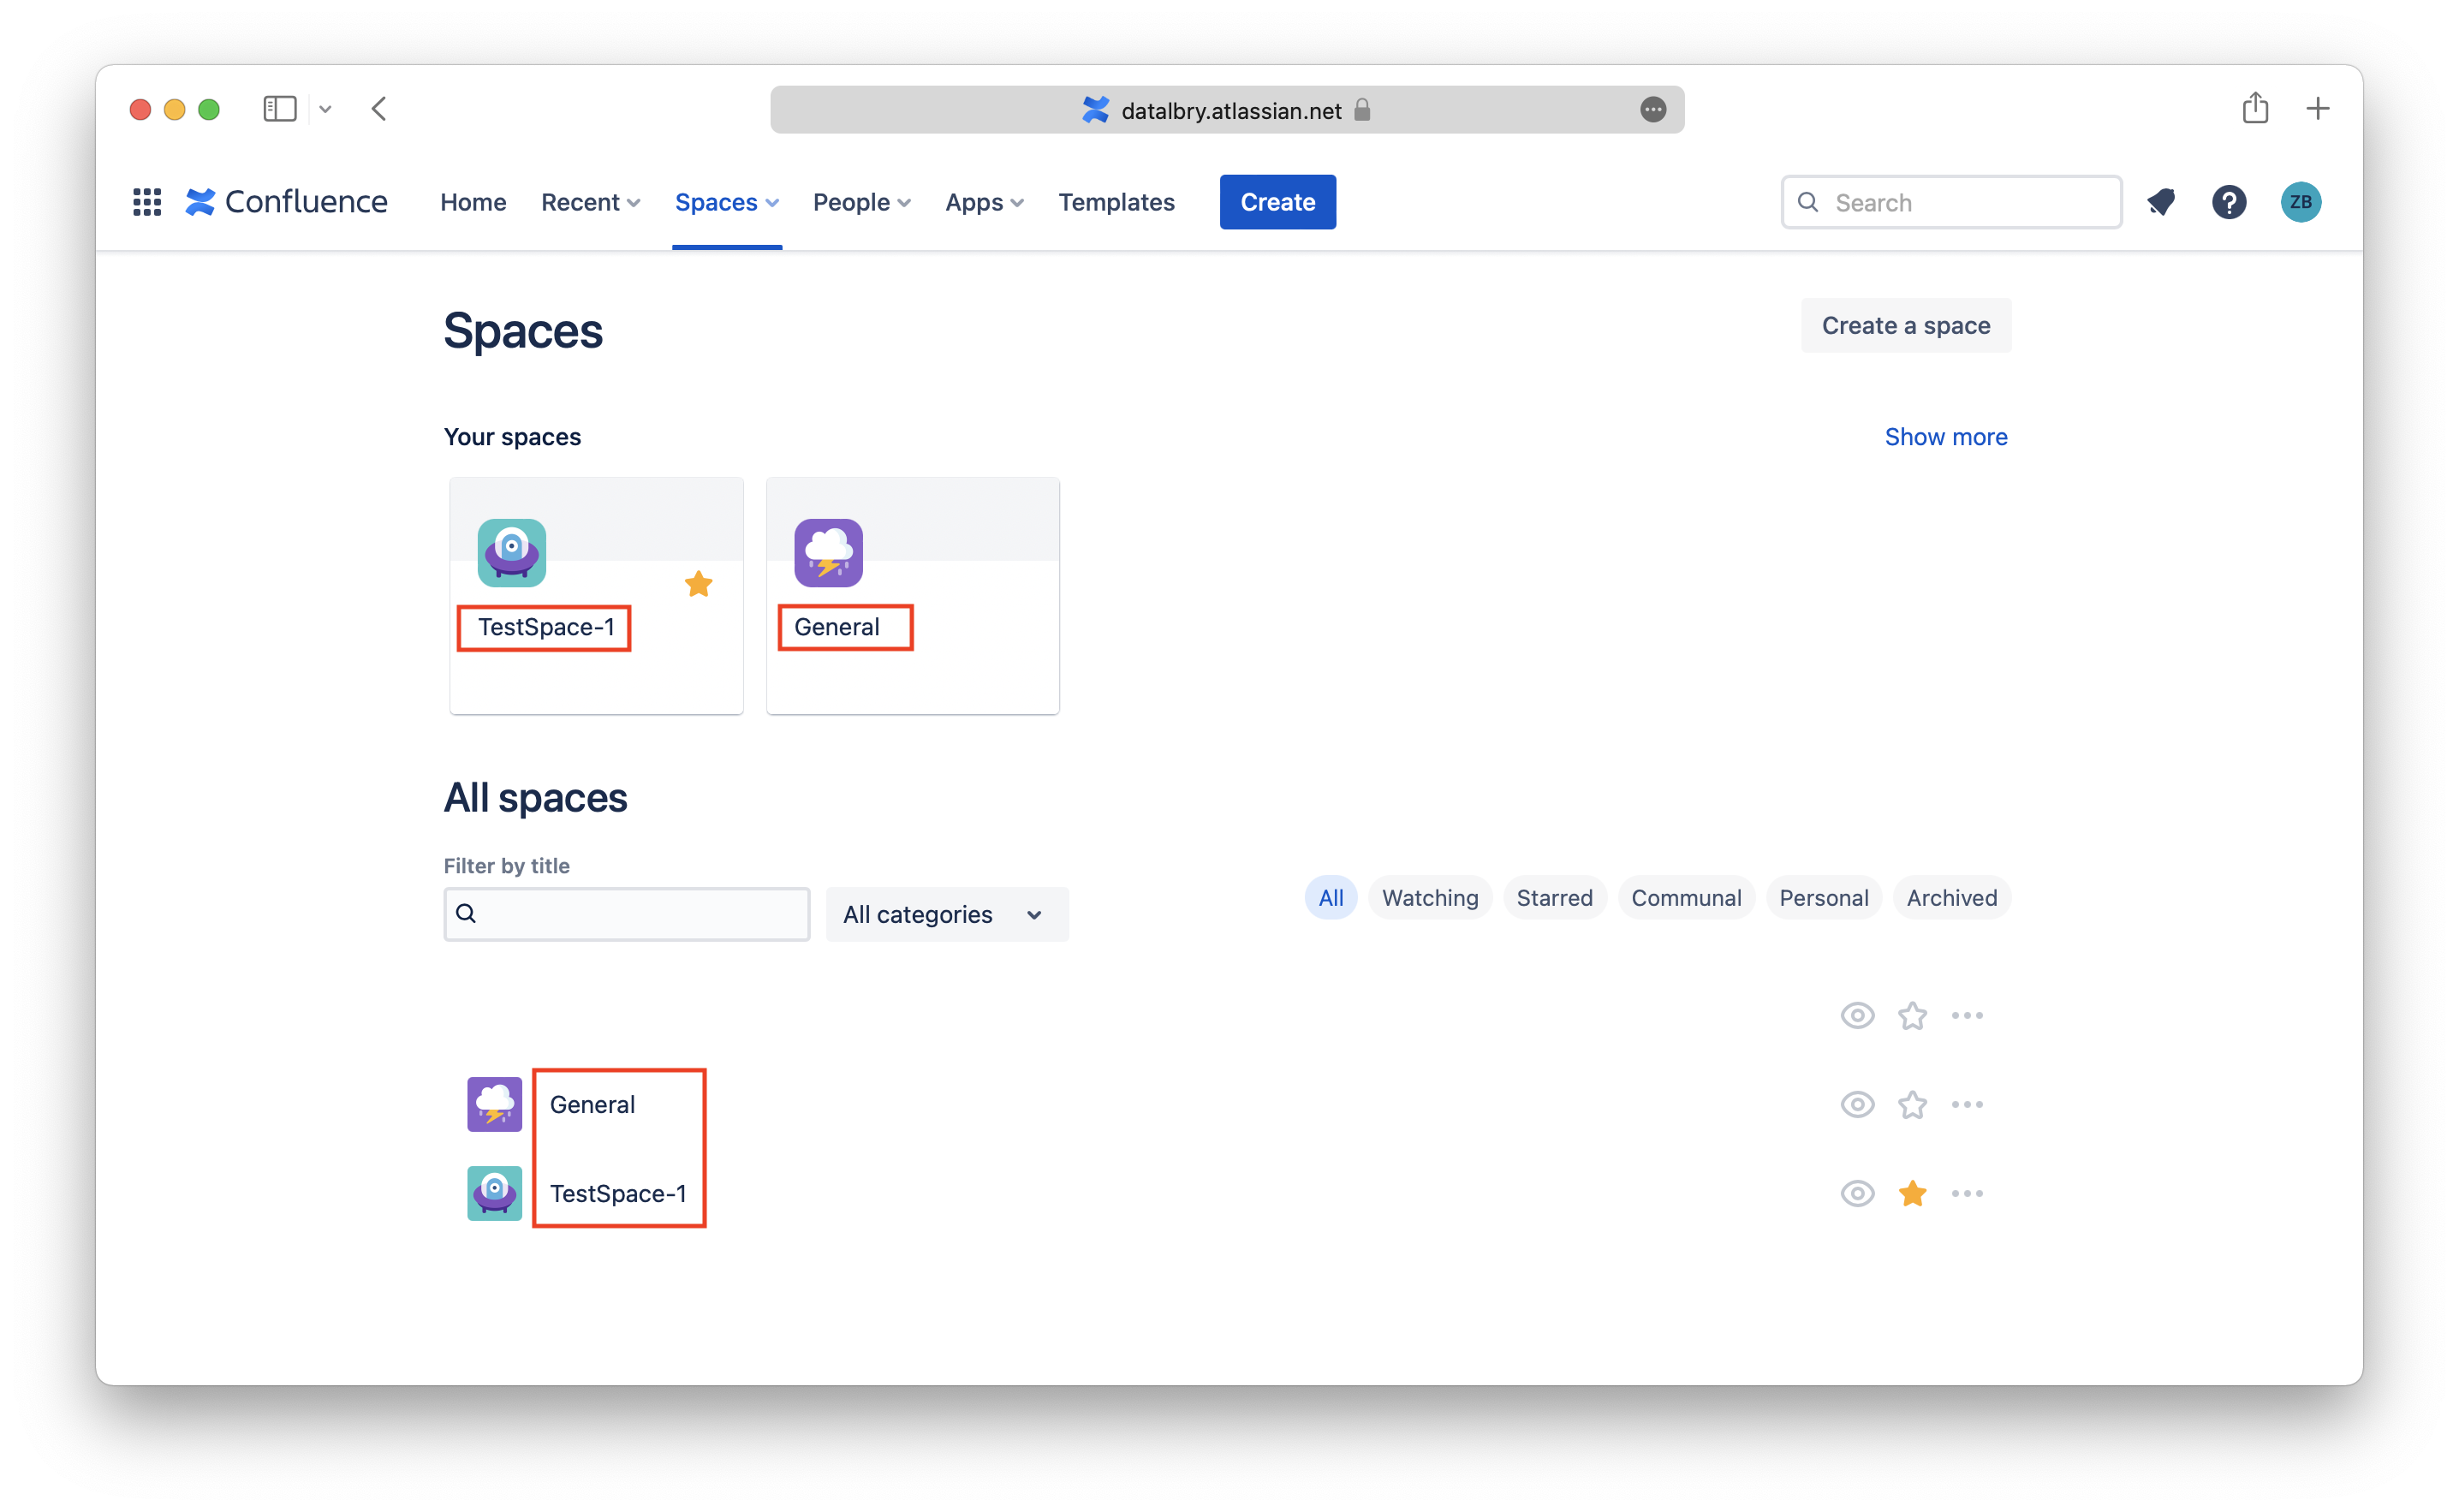The image size is (2459, 1512).
Task: Click the Confluence logo
Action: point(287,202)
